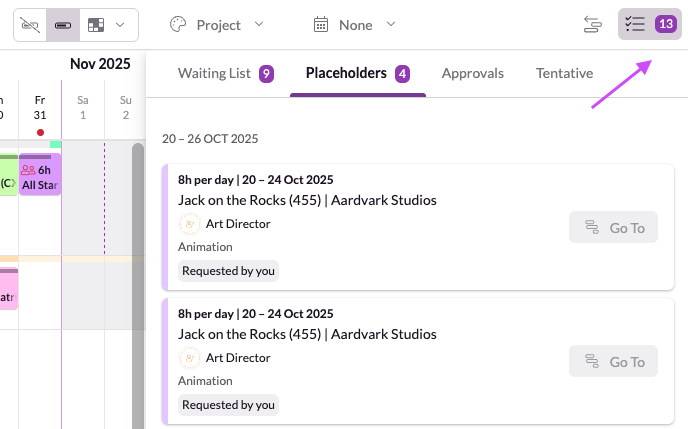Expand the view options chevron
The width and height of the screenshot is (688, 429).
click(121, 24)
